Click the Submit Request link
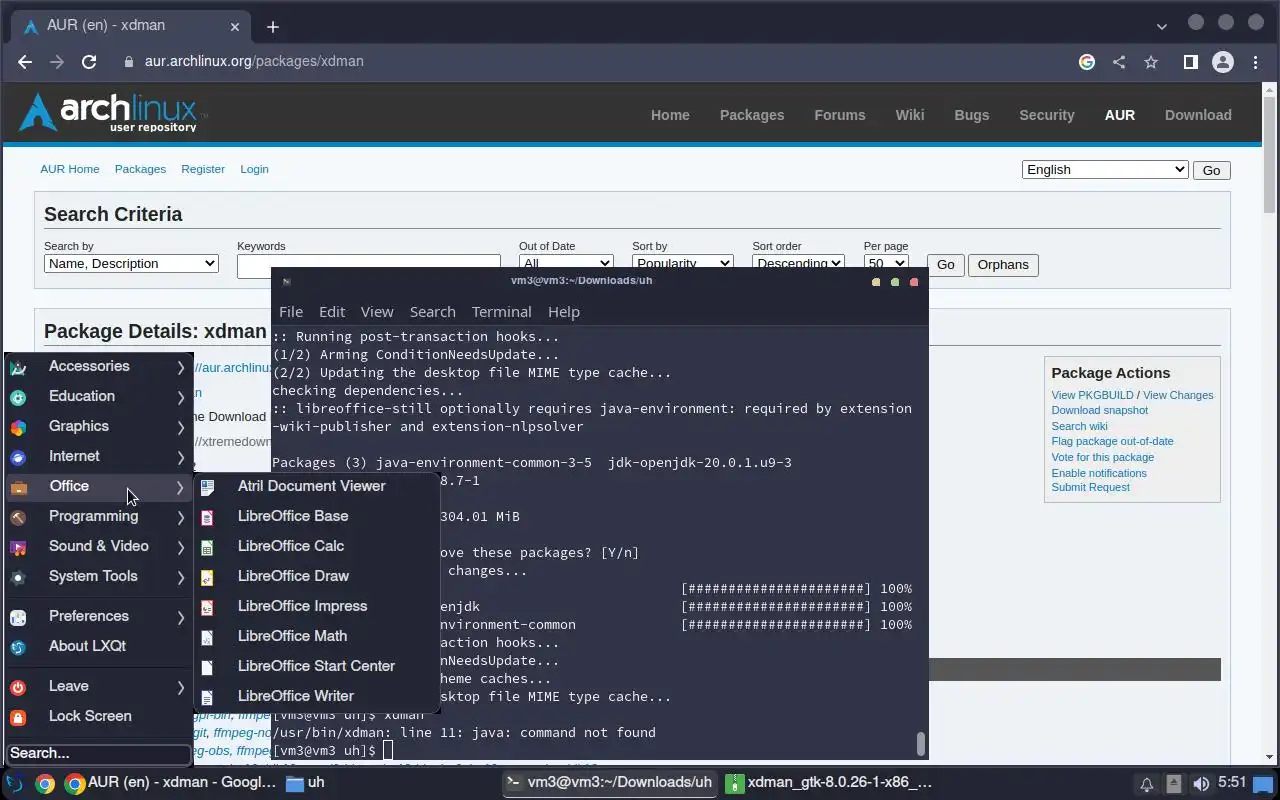The height and width of the screenshot is (800, 1280). tap(1090, 487)
